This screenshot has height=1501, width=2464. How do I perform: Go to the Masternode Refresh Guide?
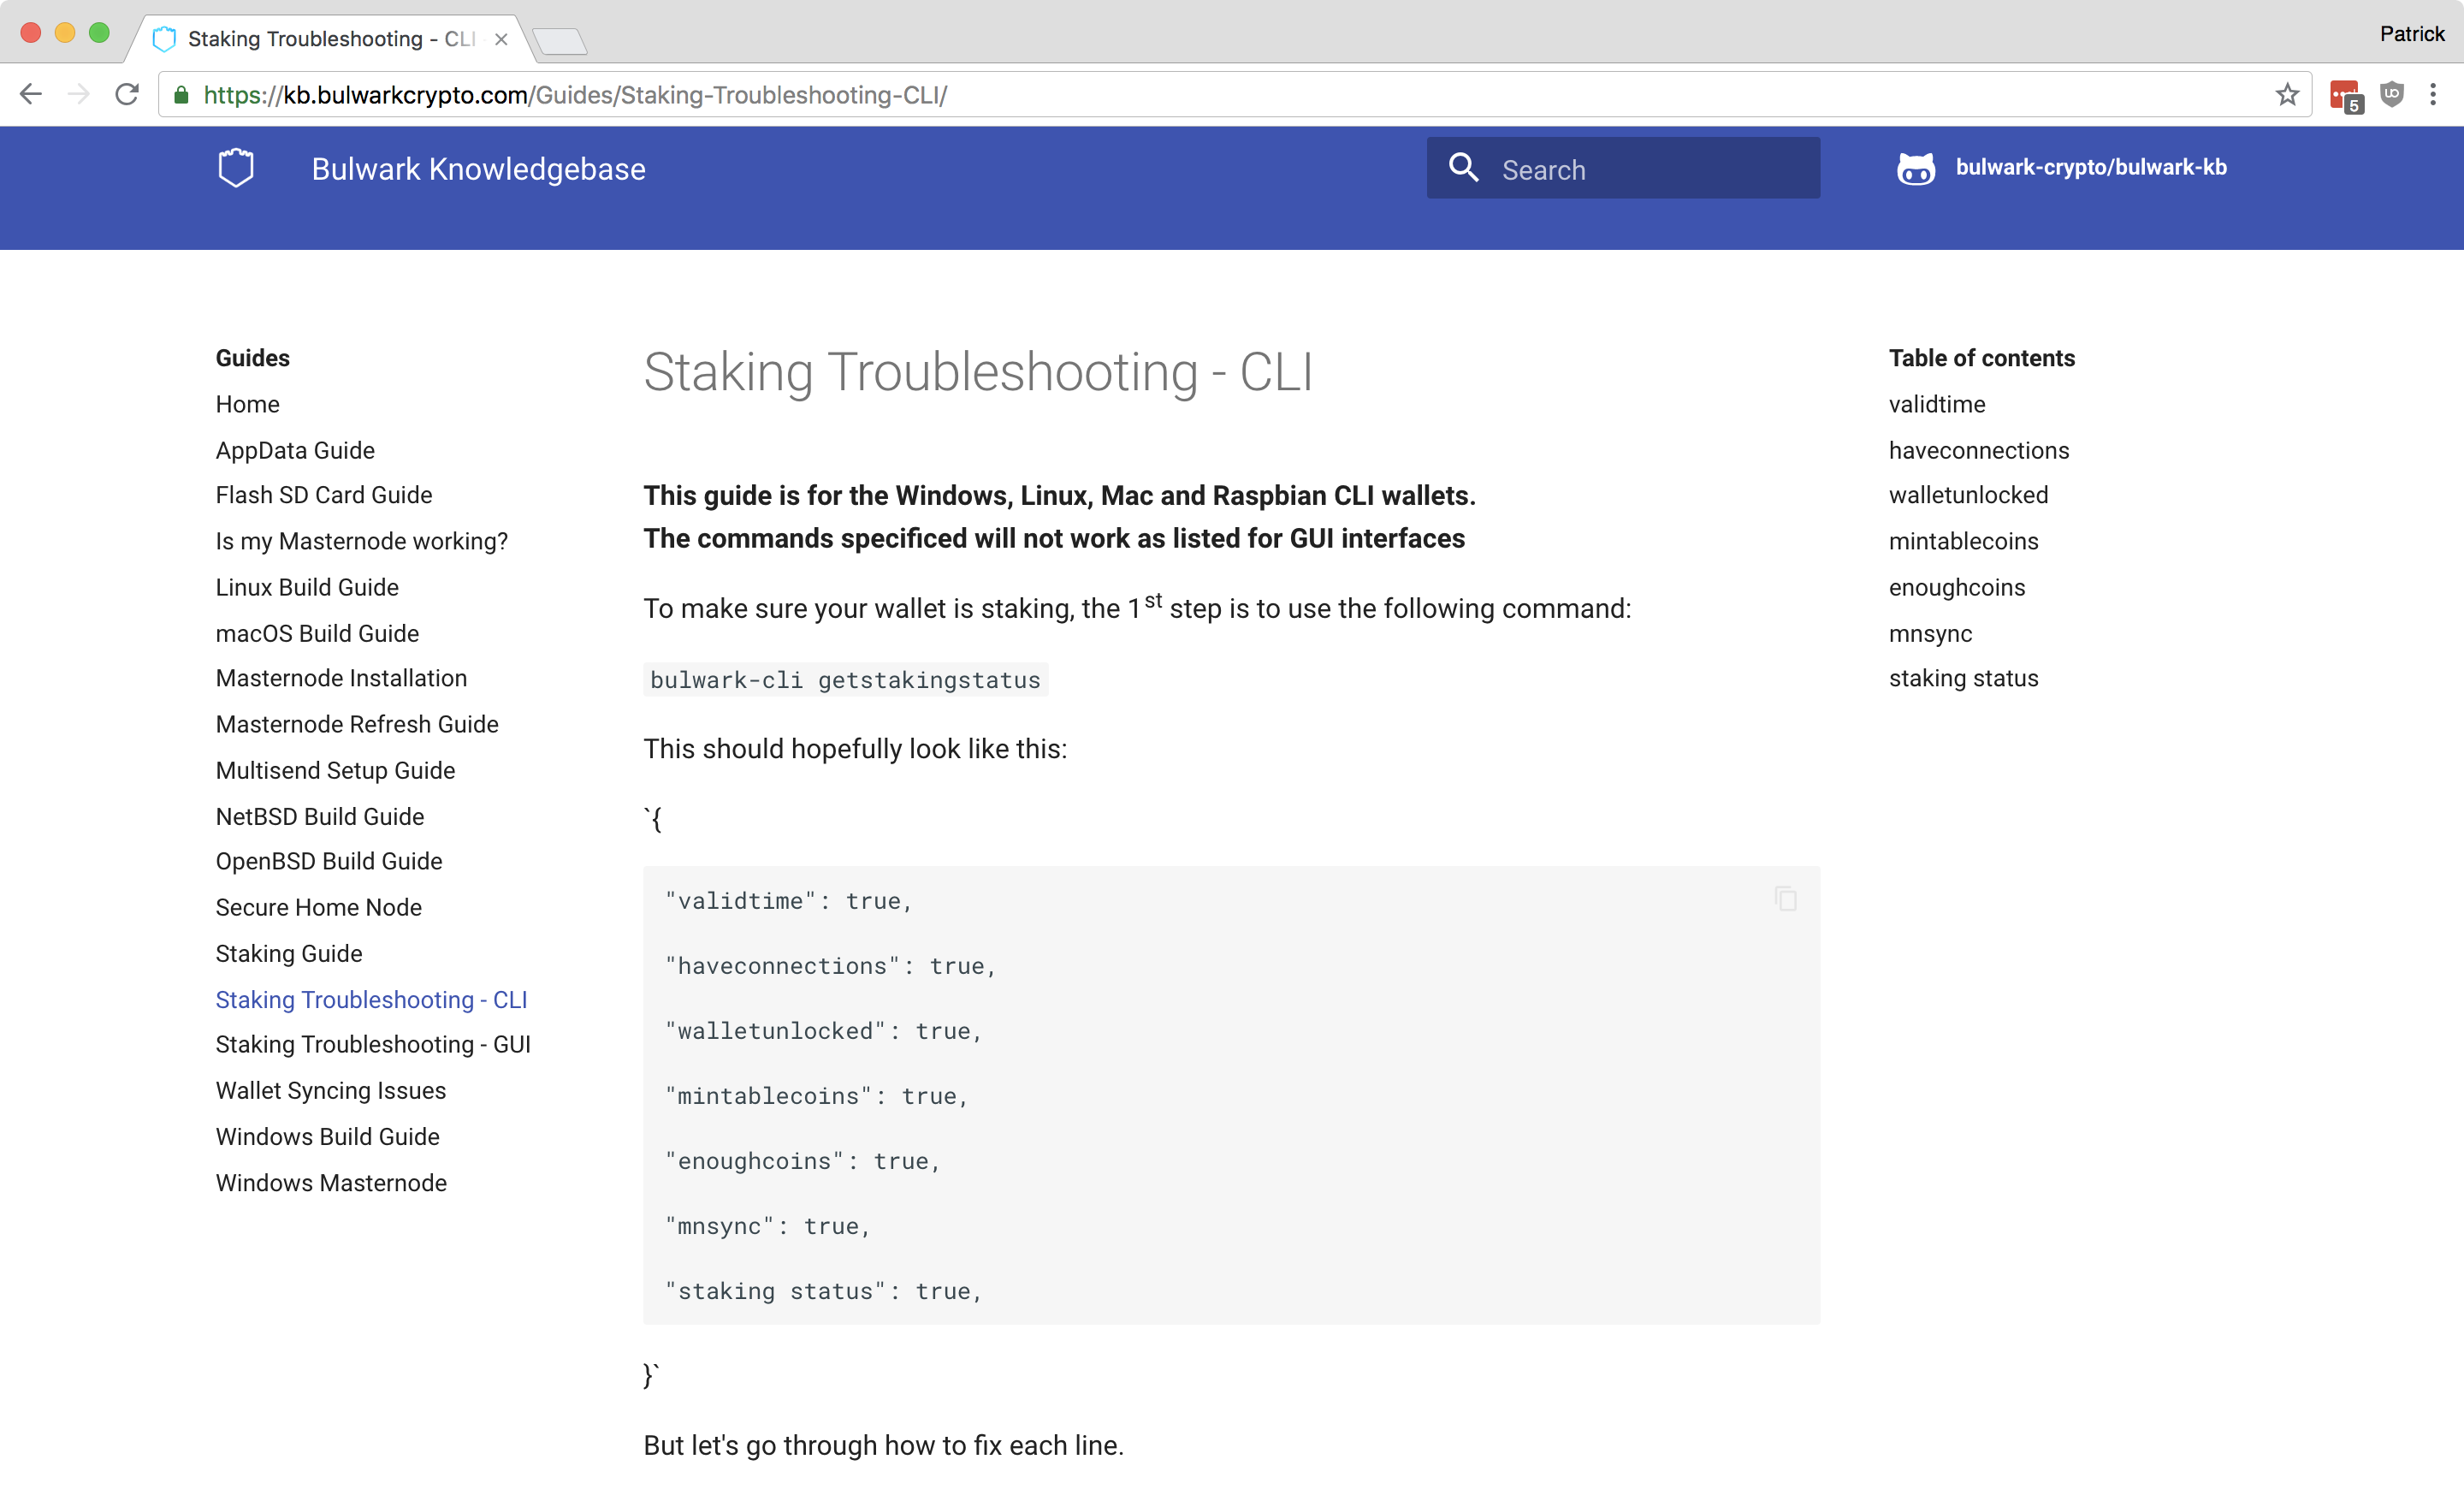(357, 724)
